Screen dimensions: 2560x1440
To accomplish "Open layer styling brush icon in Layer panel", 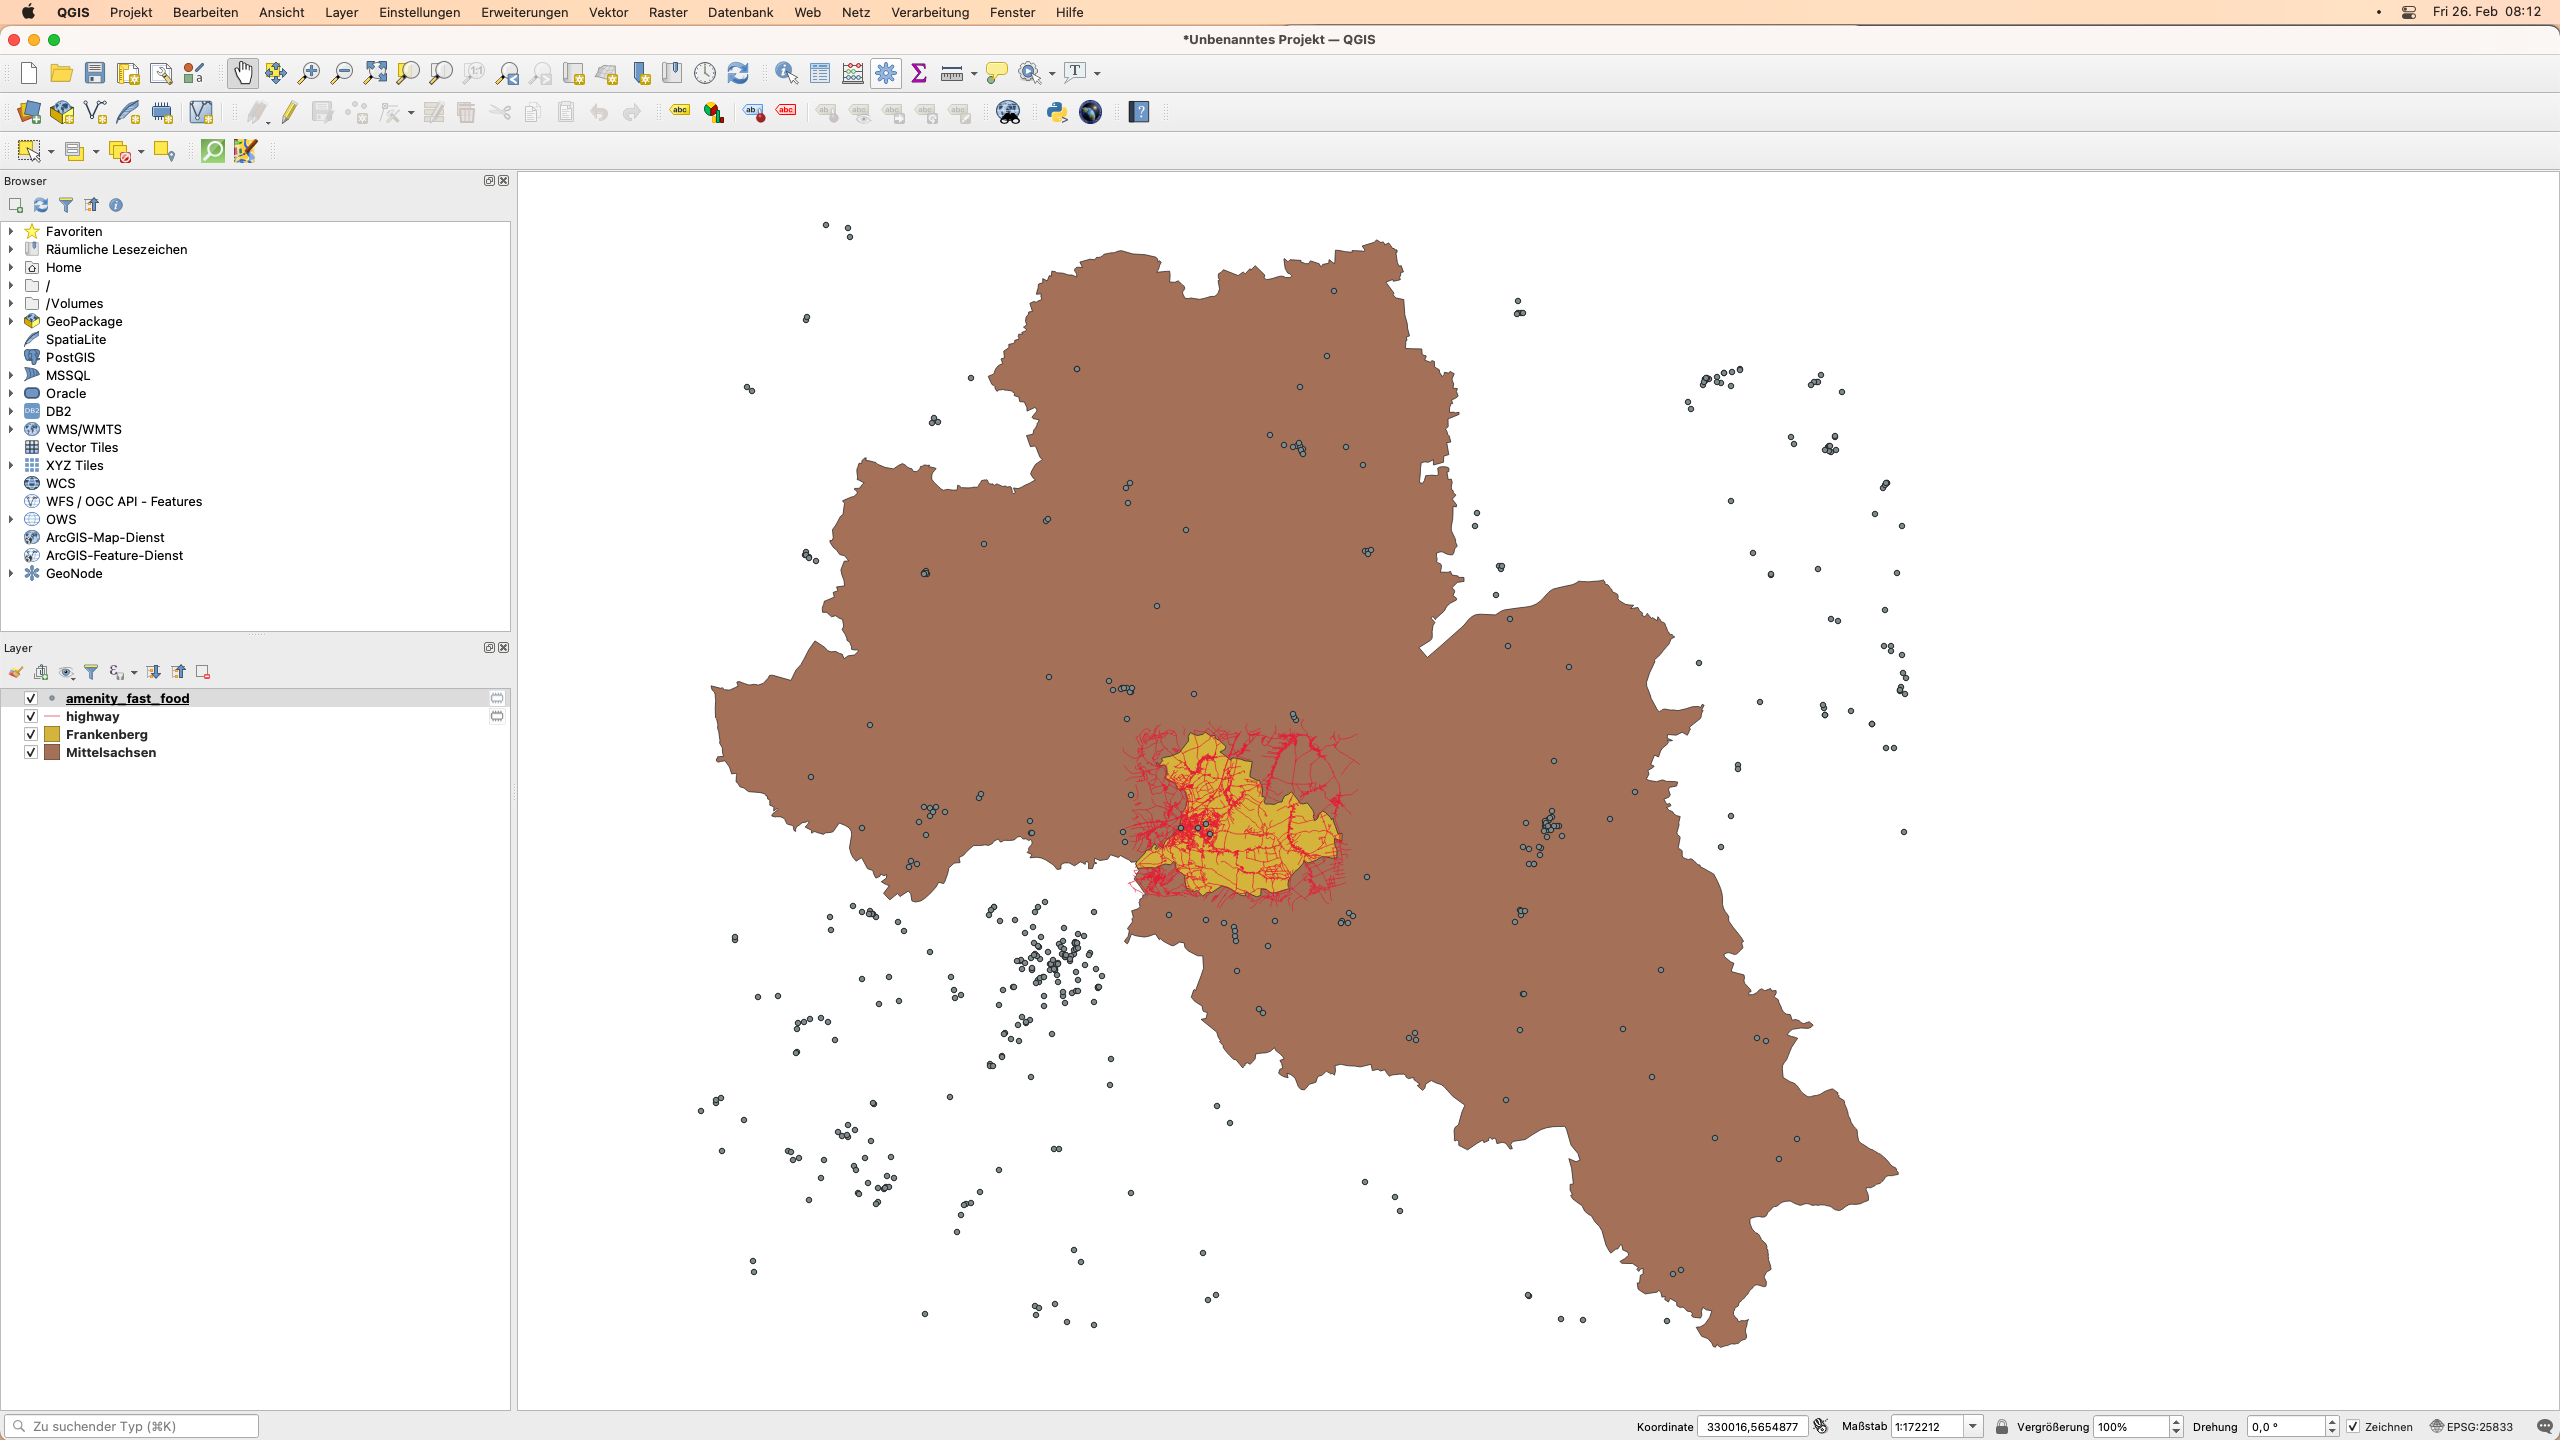I will point(16,672).
